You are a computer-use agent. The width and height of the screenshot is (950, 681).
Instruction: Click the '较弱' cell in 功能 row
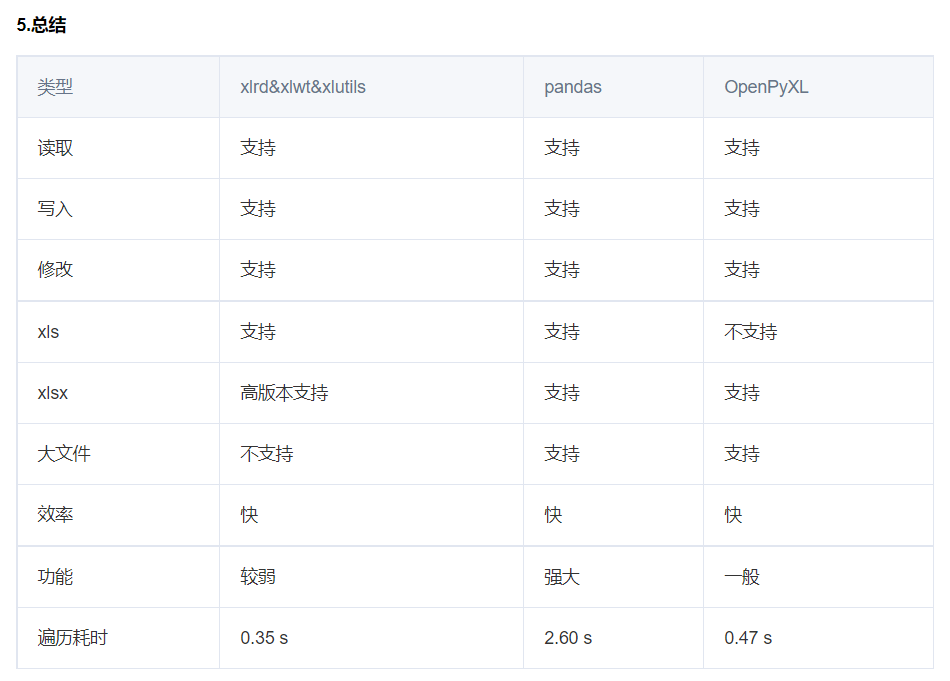[x=258, y=577]
